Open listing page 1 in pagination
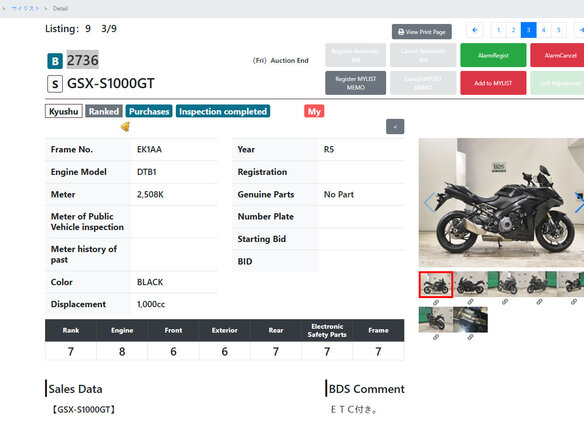The image size is (584, 438). tap(498, 30)
